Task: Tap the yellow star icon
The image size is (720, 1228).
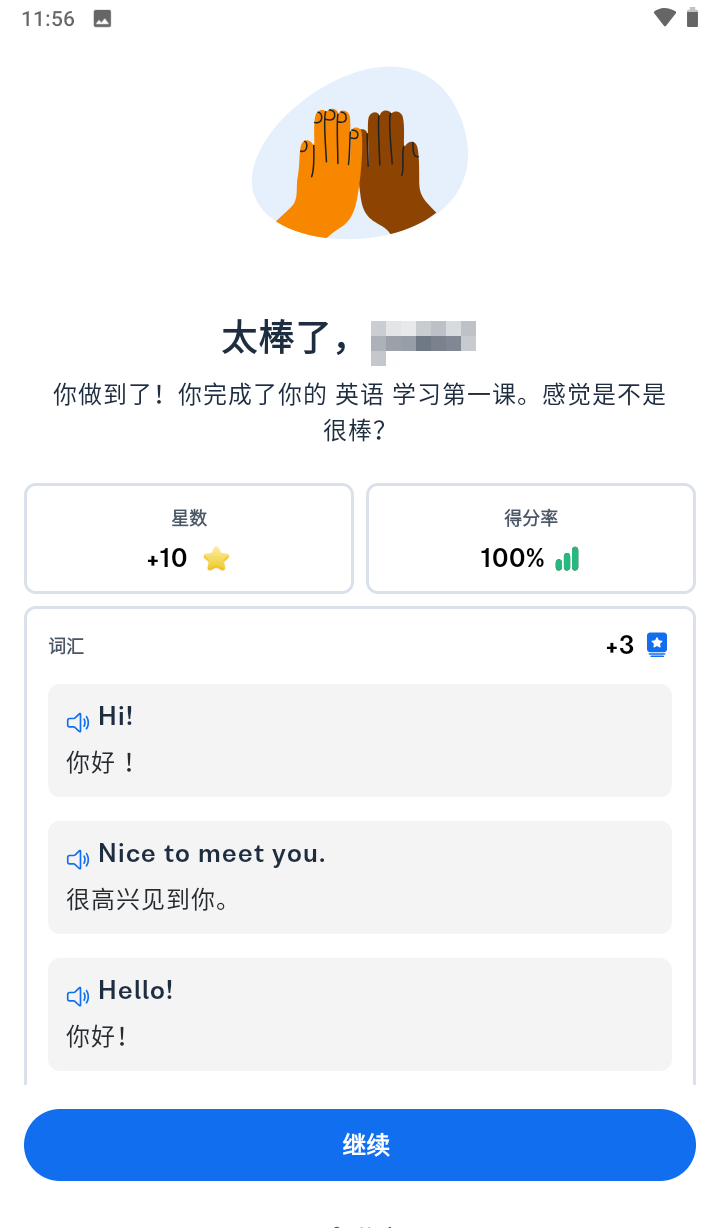Action: coord(216,559)
